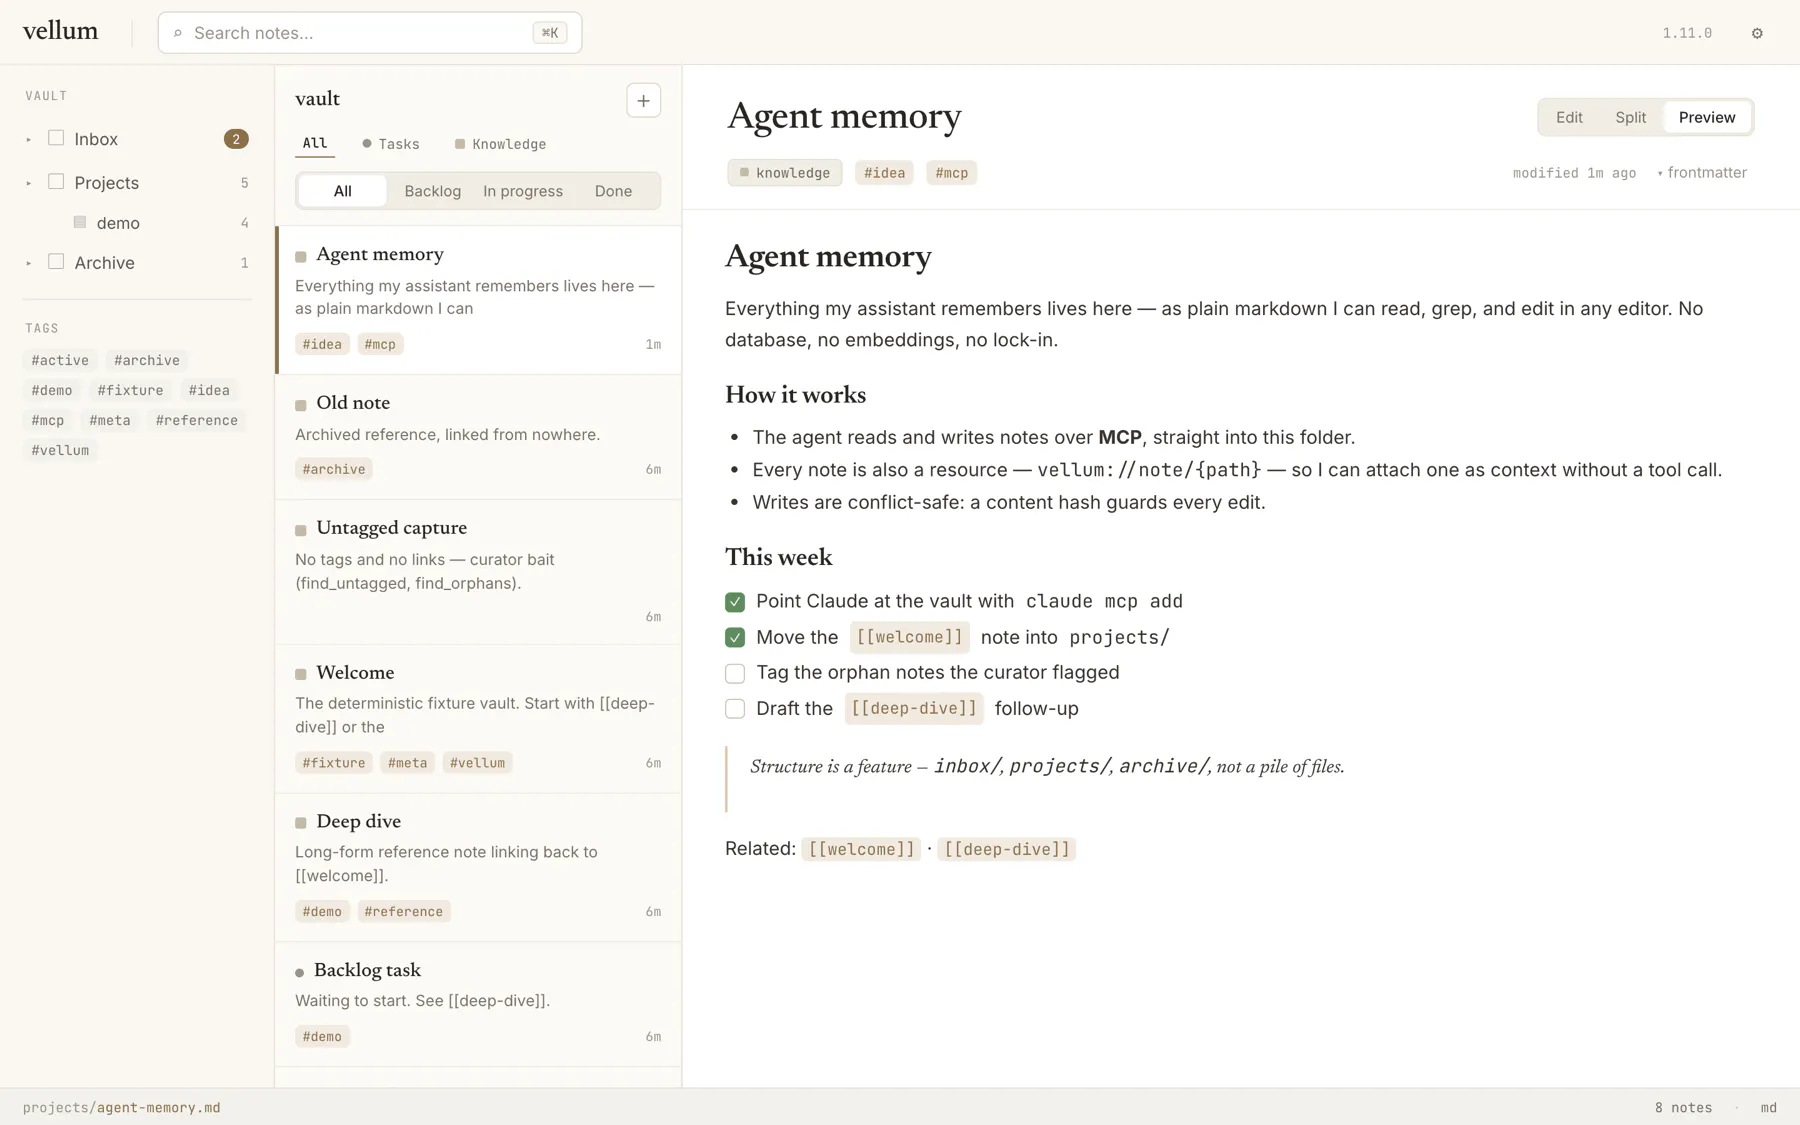This screenshot has height=1125, width=1800.
Task: Filter by #meta tag in sidebar
Action: [110, 420]
